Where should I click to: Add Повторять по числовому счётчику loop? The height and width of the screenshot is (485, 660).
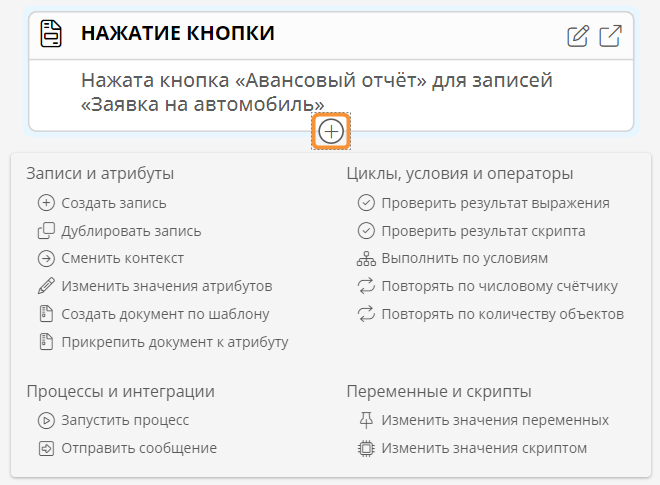tap(500, 286)
